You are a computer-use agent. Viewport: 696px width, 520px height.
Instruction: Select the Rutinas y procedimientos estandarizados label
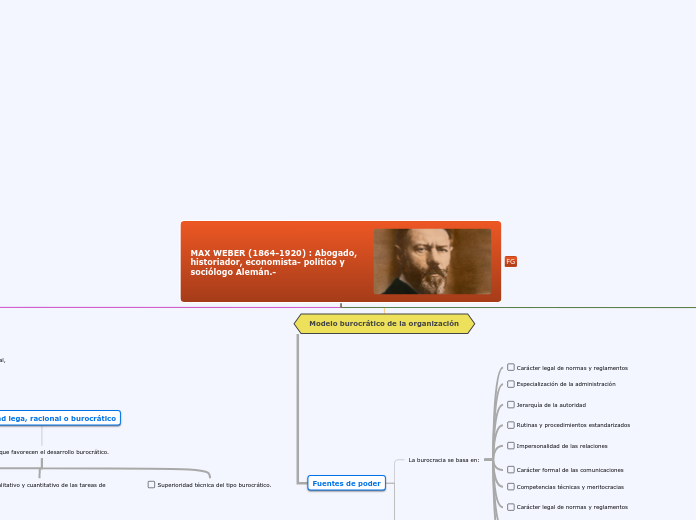(x=573, y=425)
